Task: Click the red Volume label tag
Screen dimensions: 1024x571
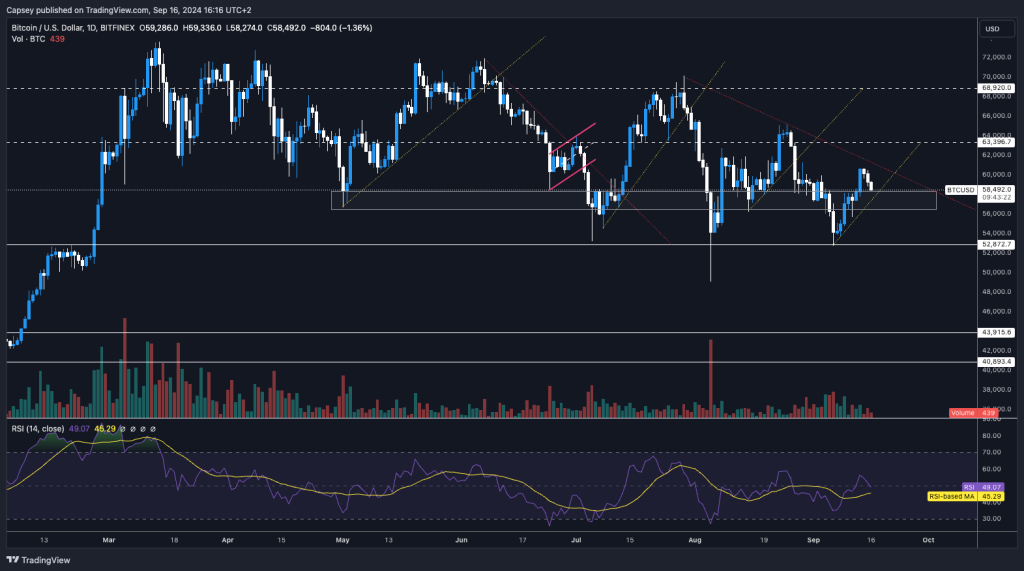Action: coord(960,413)
